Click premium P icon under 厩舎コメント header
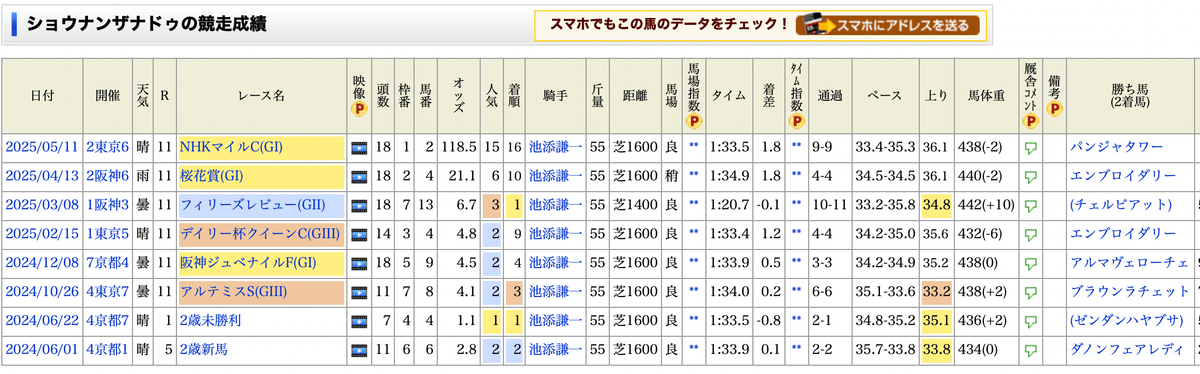The image size is (1200, 374). (1031, 122)
